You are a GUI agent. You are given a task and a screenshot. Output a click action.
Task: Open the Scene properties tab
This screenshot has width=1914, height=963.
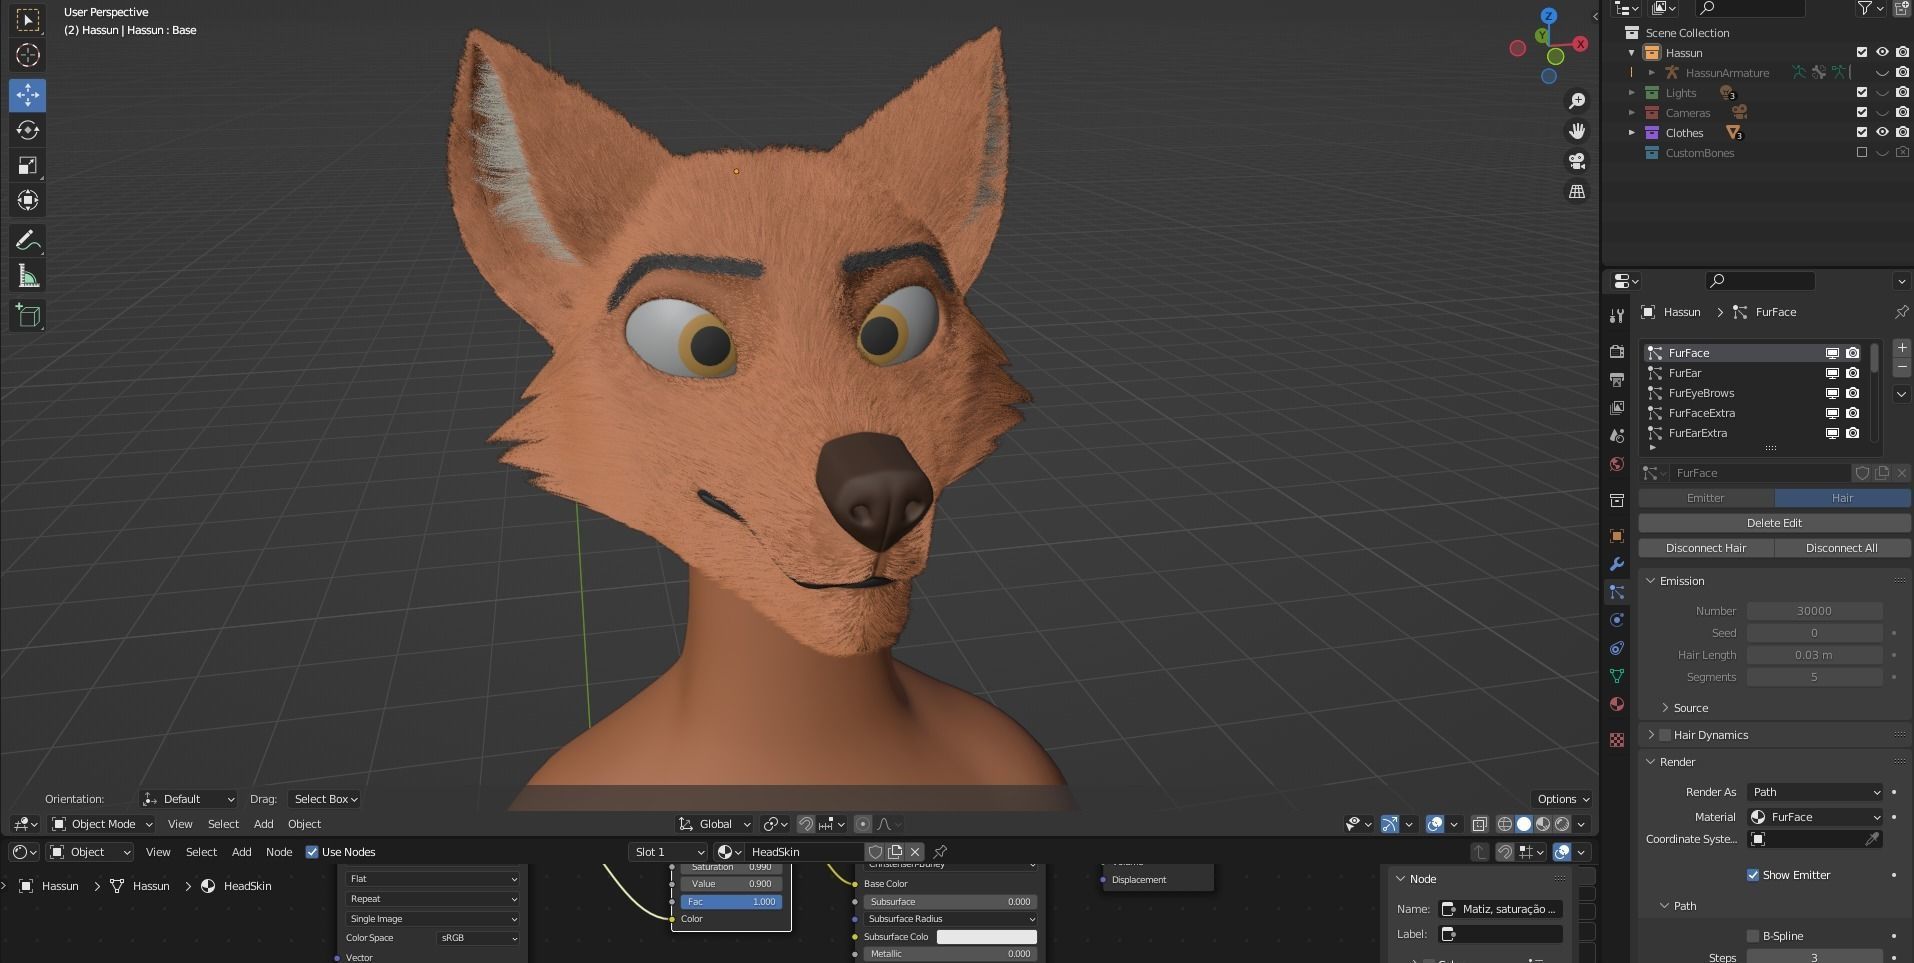click(1617, 436)
